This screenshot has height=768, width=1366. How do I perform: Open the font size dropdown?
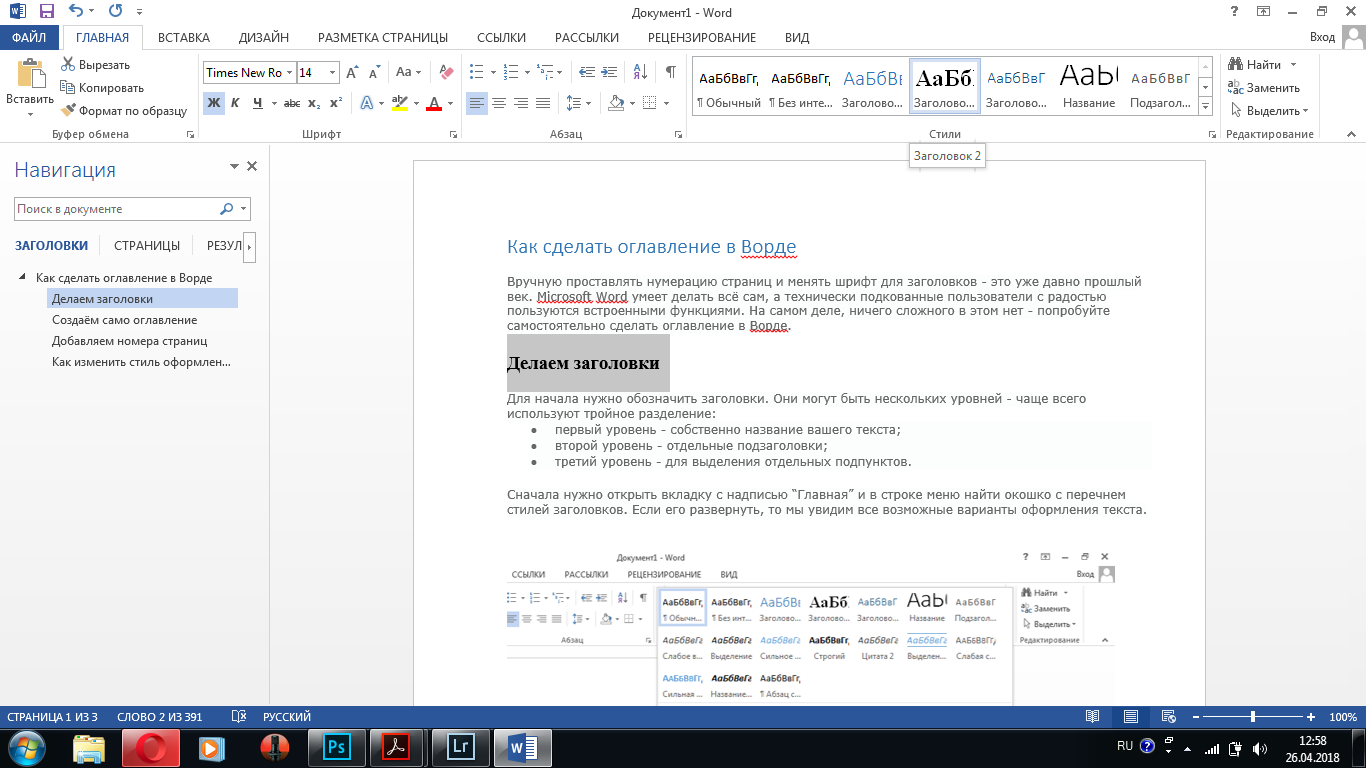[x=332, y=72]
